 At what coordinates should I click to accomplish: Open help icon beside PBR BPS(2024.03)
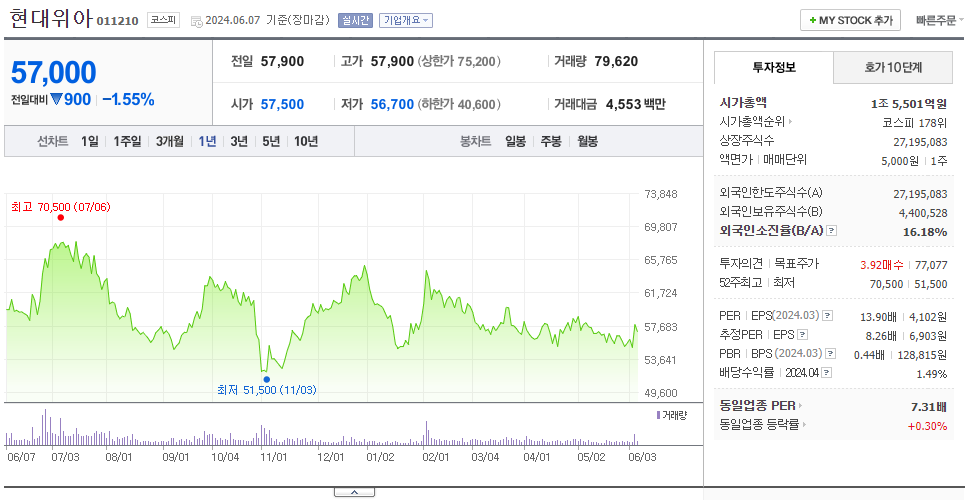831,354
